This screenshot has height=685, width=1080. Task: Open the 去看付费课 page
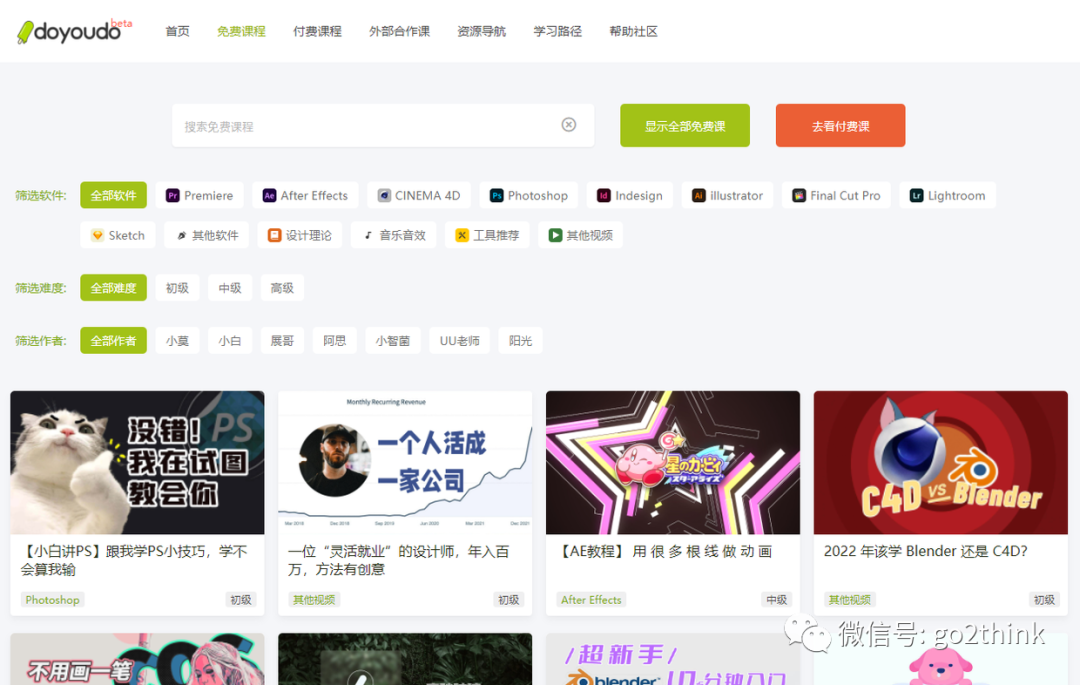click(x=840, y=125)
